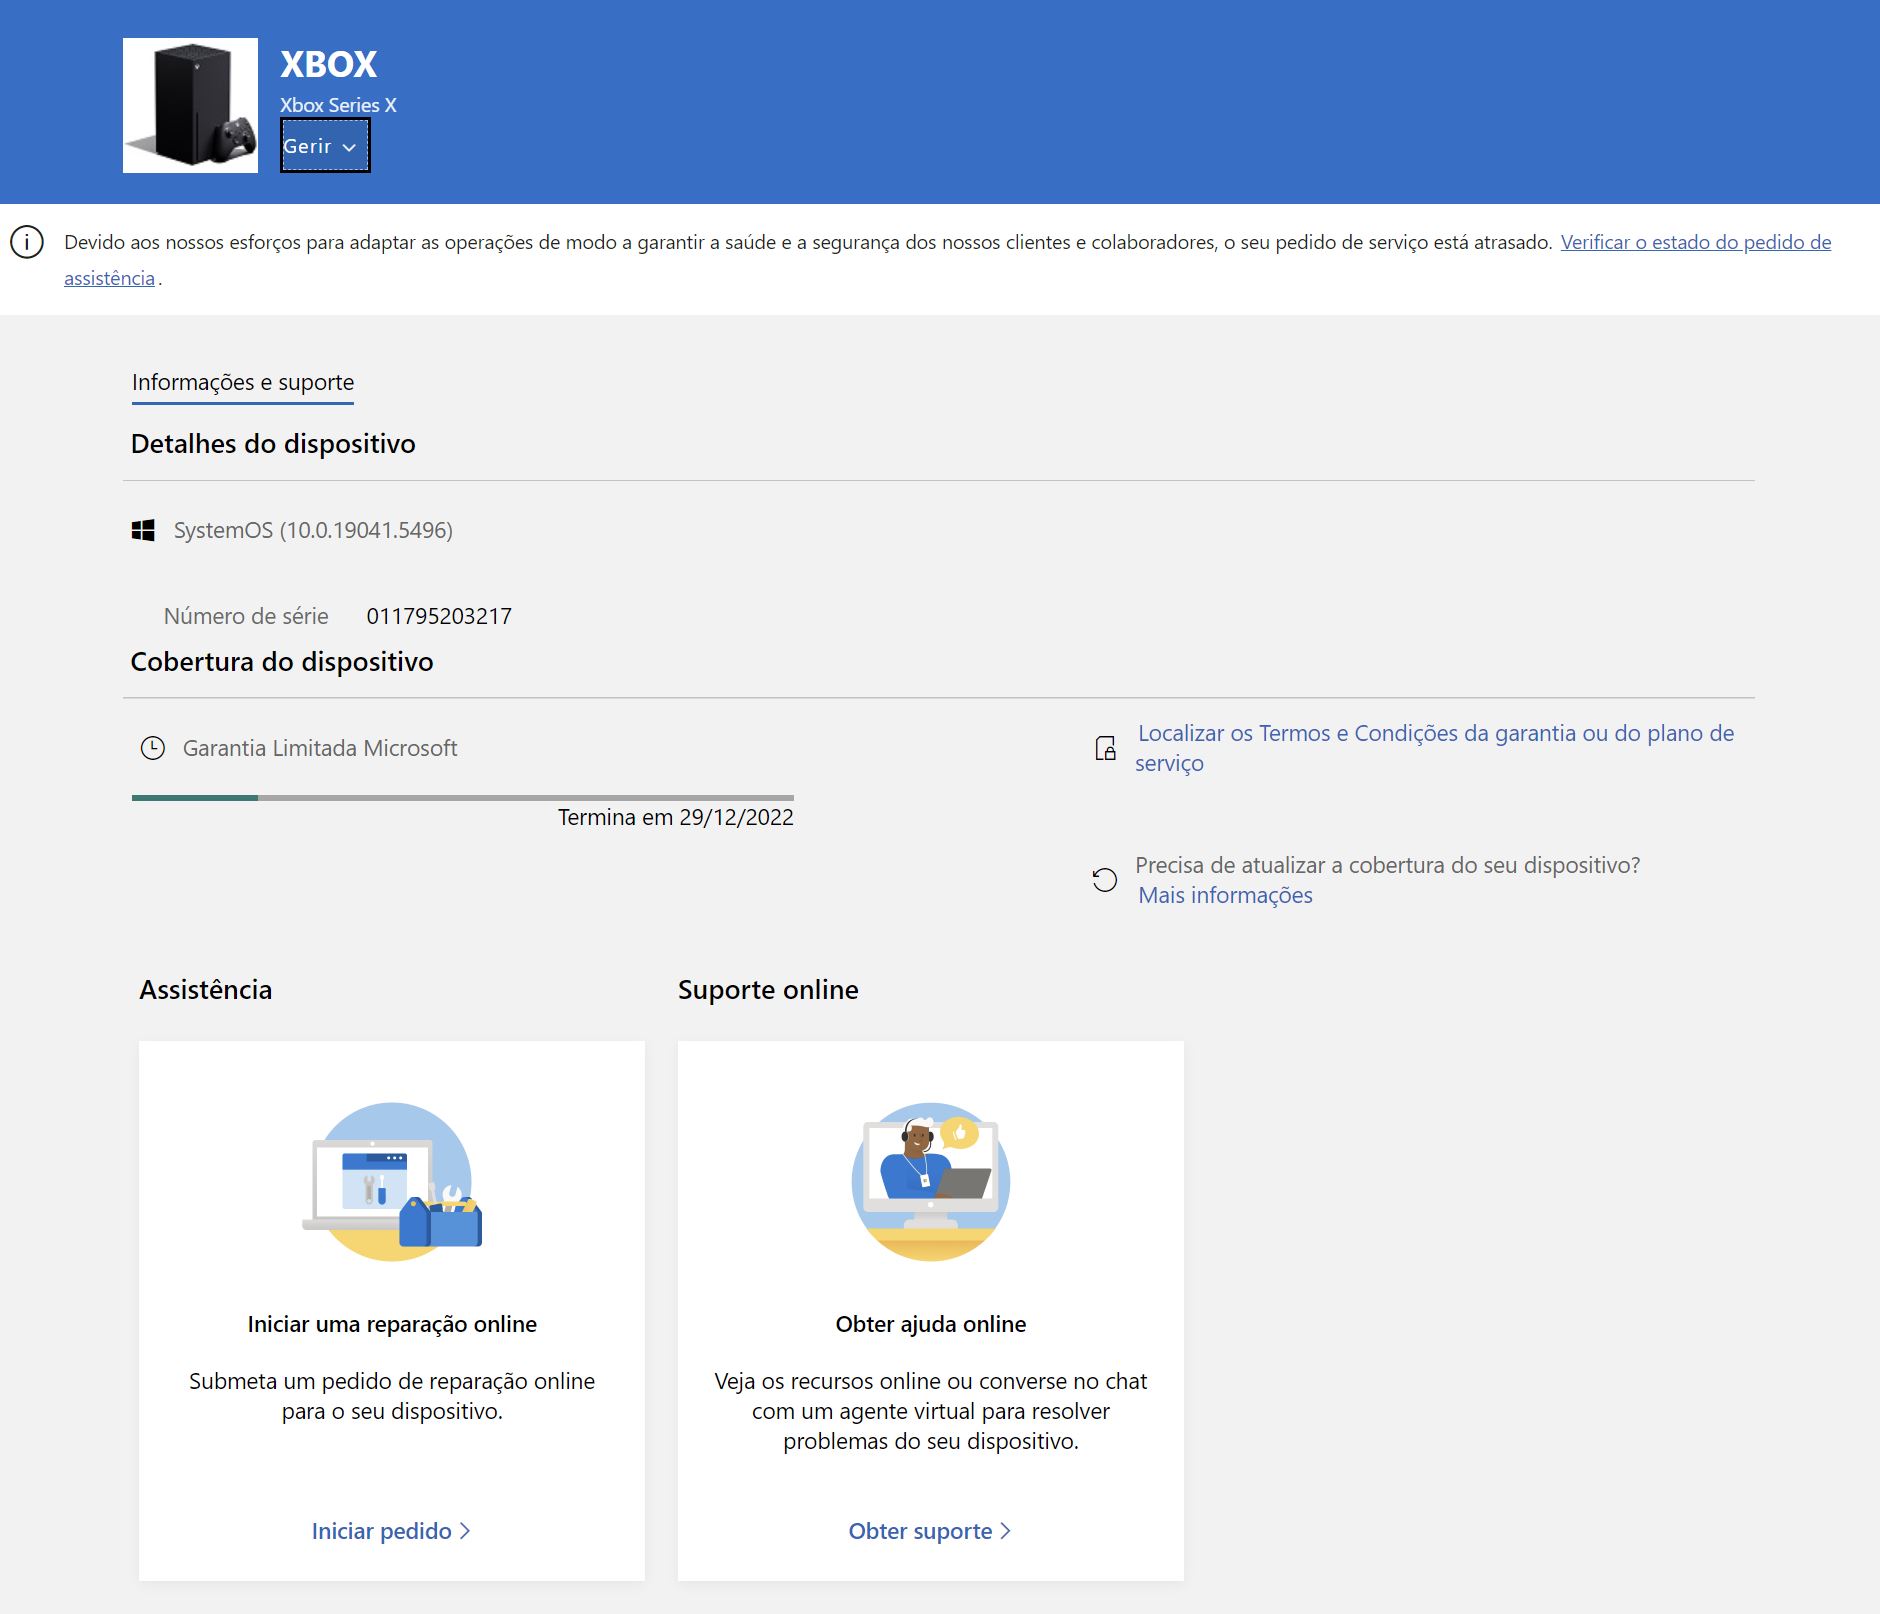The width and height of the screenshot is (1880, 1614).
Task: Open the Mais informações link
Action: coord(1225,895)
